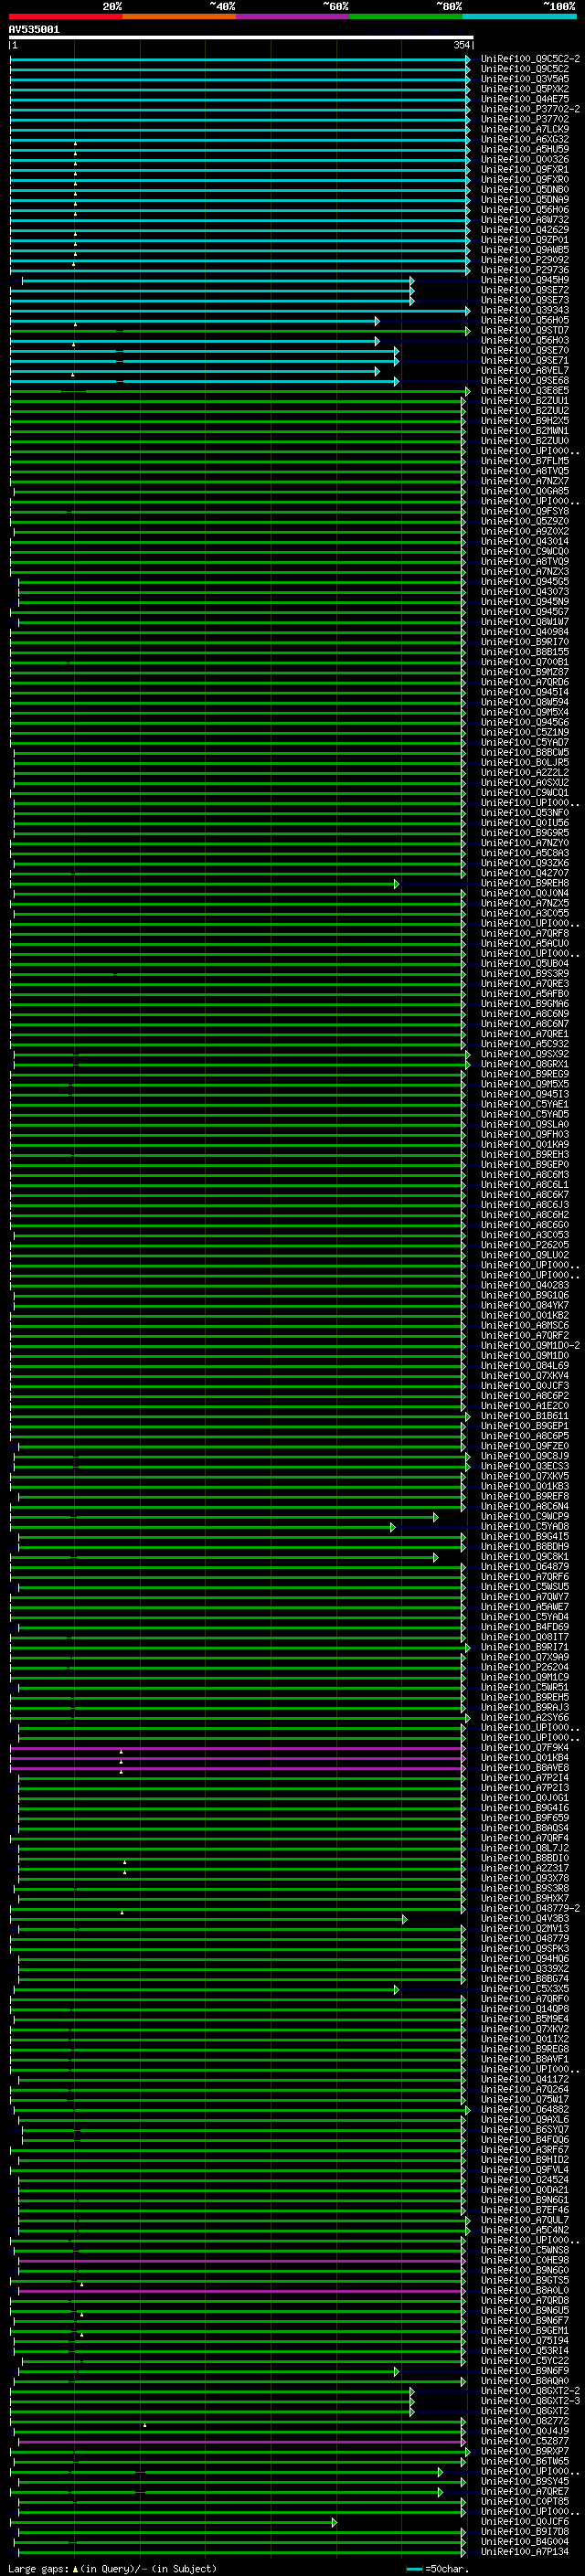The height and width of the screenshot is (2576, 585).
Task: Select the AV535001 query name
Action: point(34,30)
